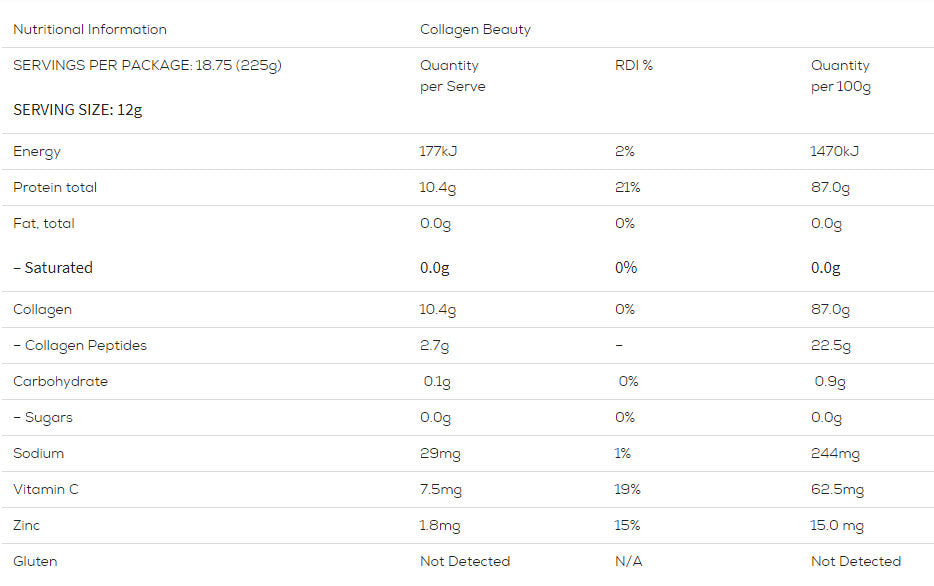Viewport: 934px width, 586px height.
Task: Click the Nutritional Information header text
Action: [x=90, y=30]
